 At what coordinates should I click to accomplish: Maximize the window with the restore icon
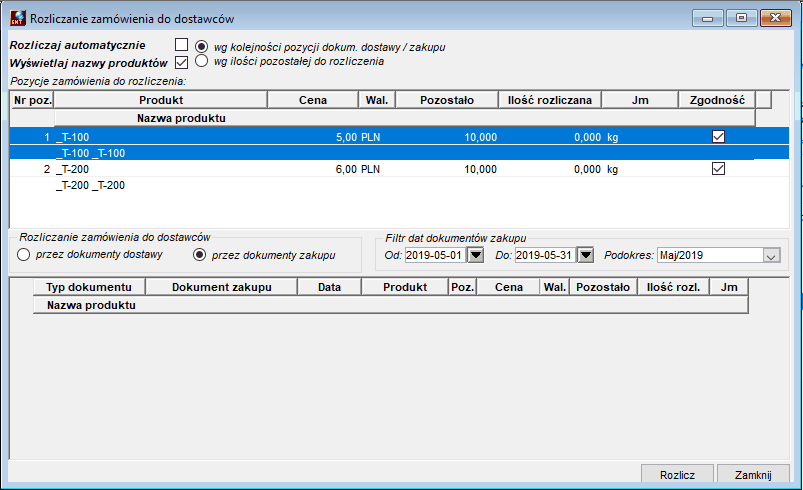click(741, 18)
